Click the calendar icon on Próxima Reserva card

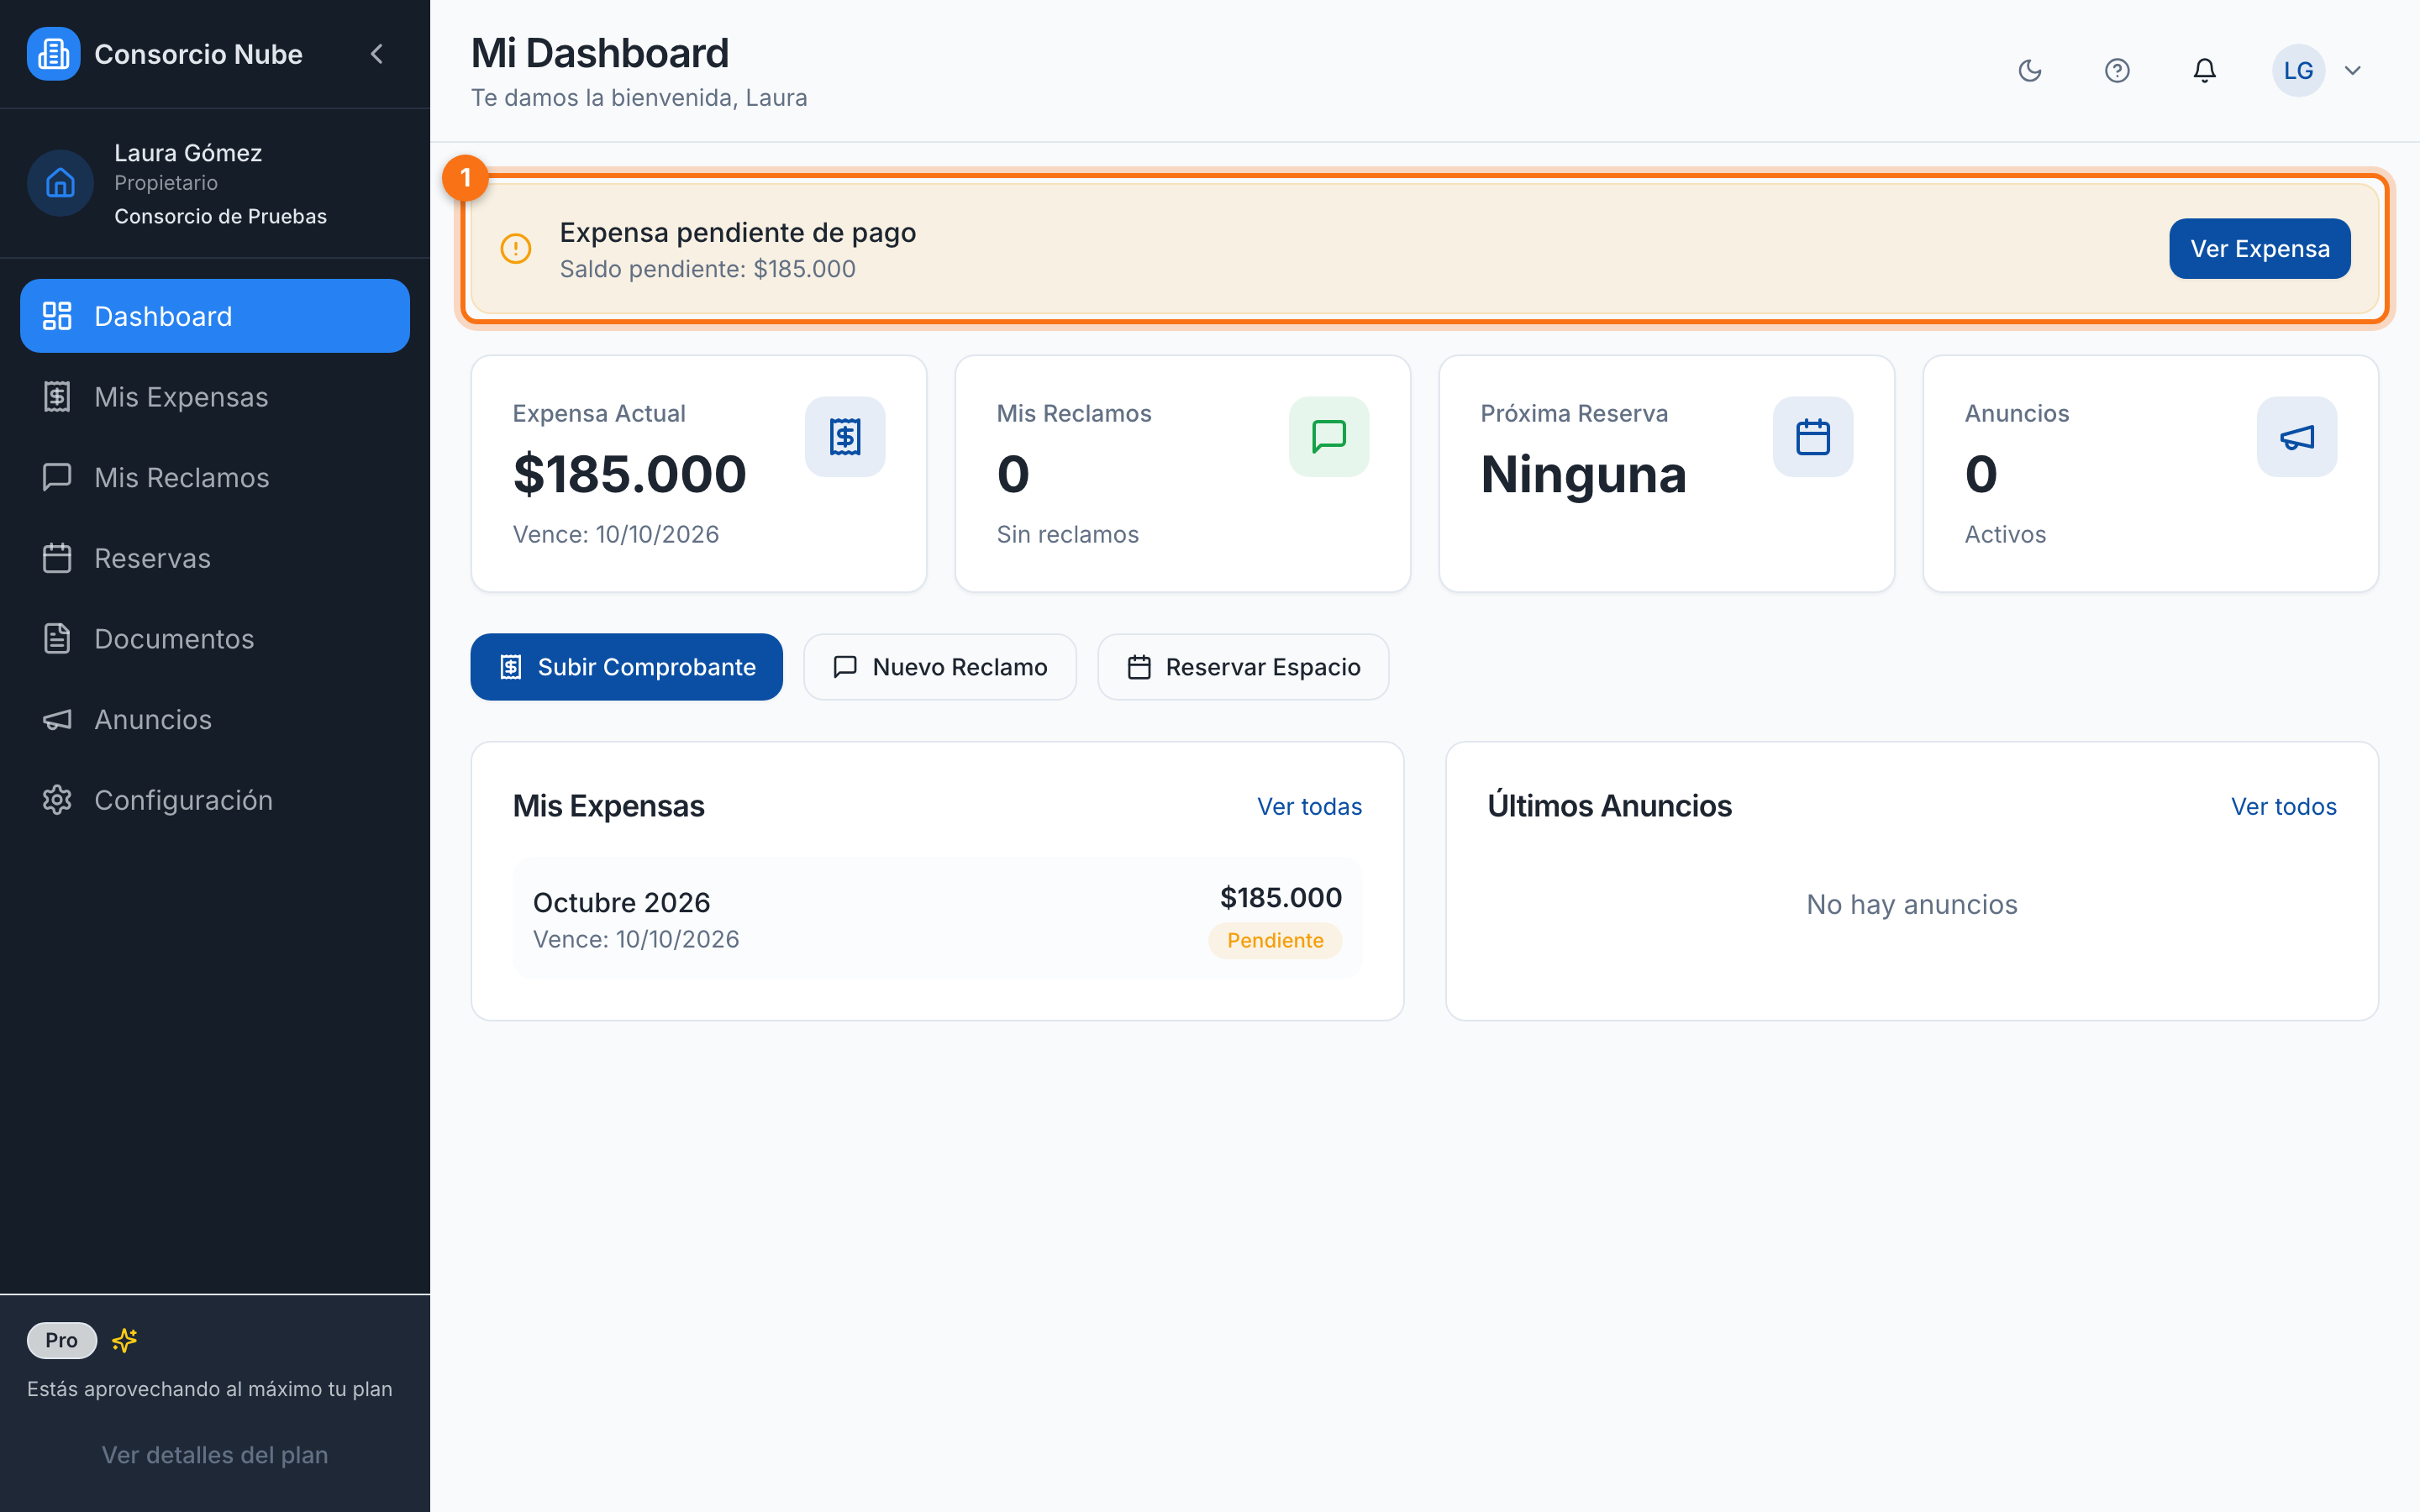click(1813, 437)
